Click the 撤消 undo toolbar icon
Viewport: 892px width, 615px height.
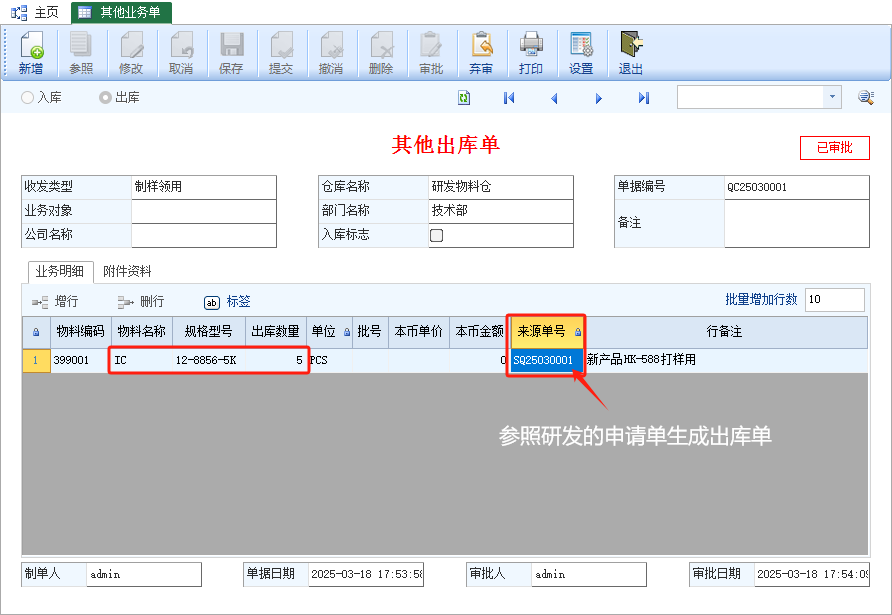coord(331,52)
